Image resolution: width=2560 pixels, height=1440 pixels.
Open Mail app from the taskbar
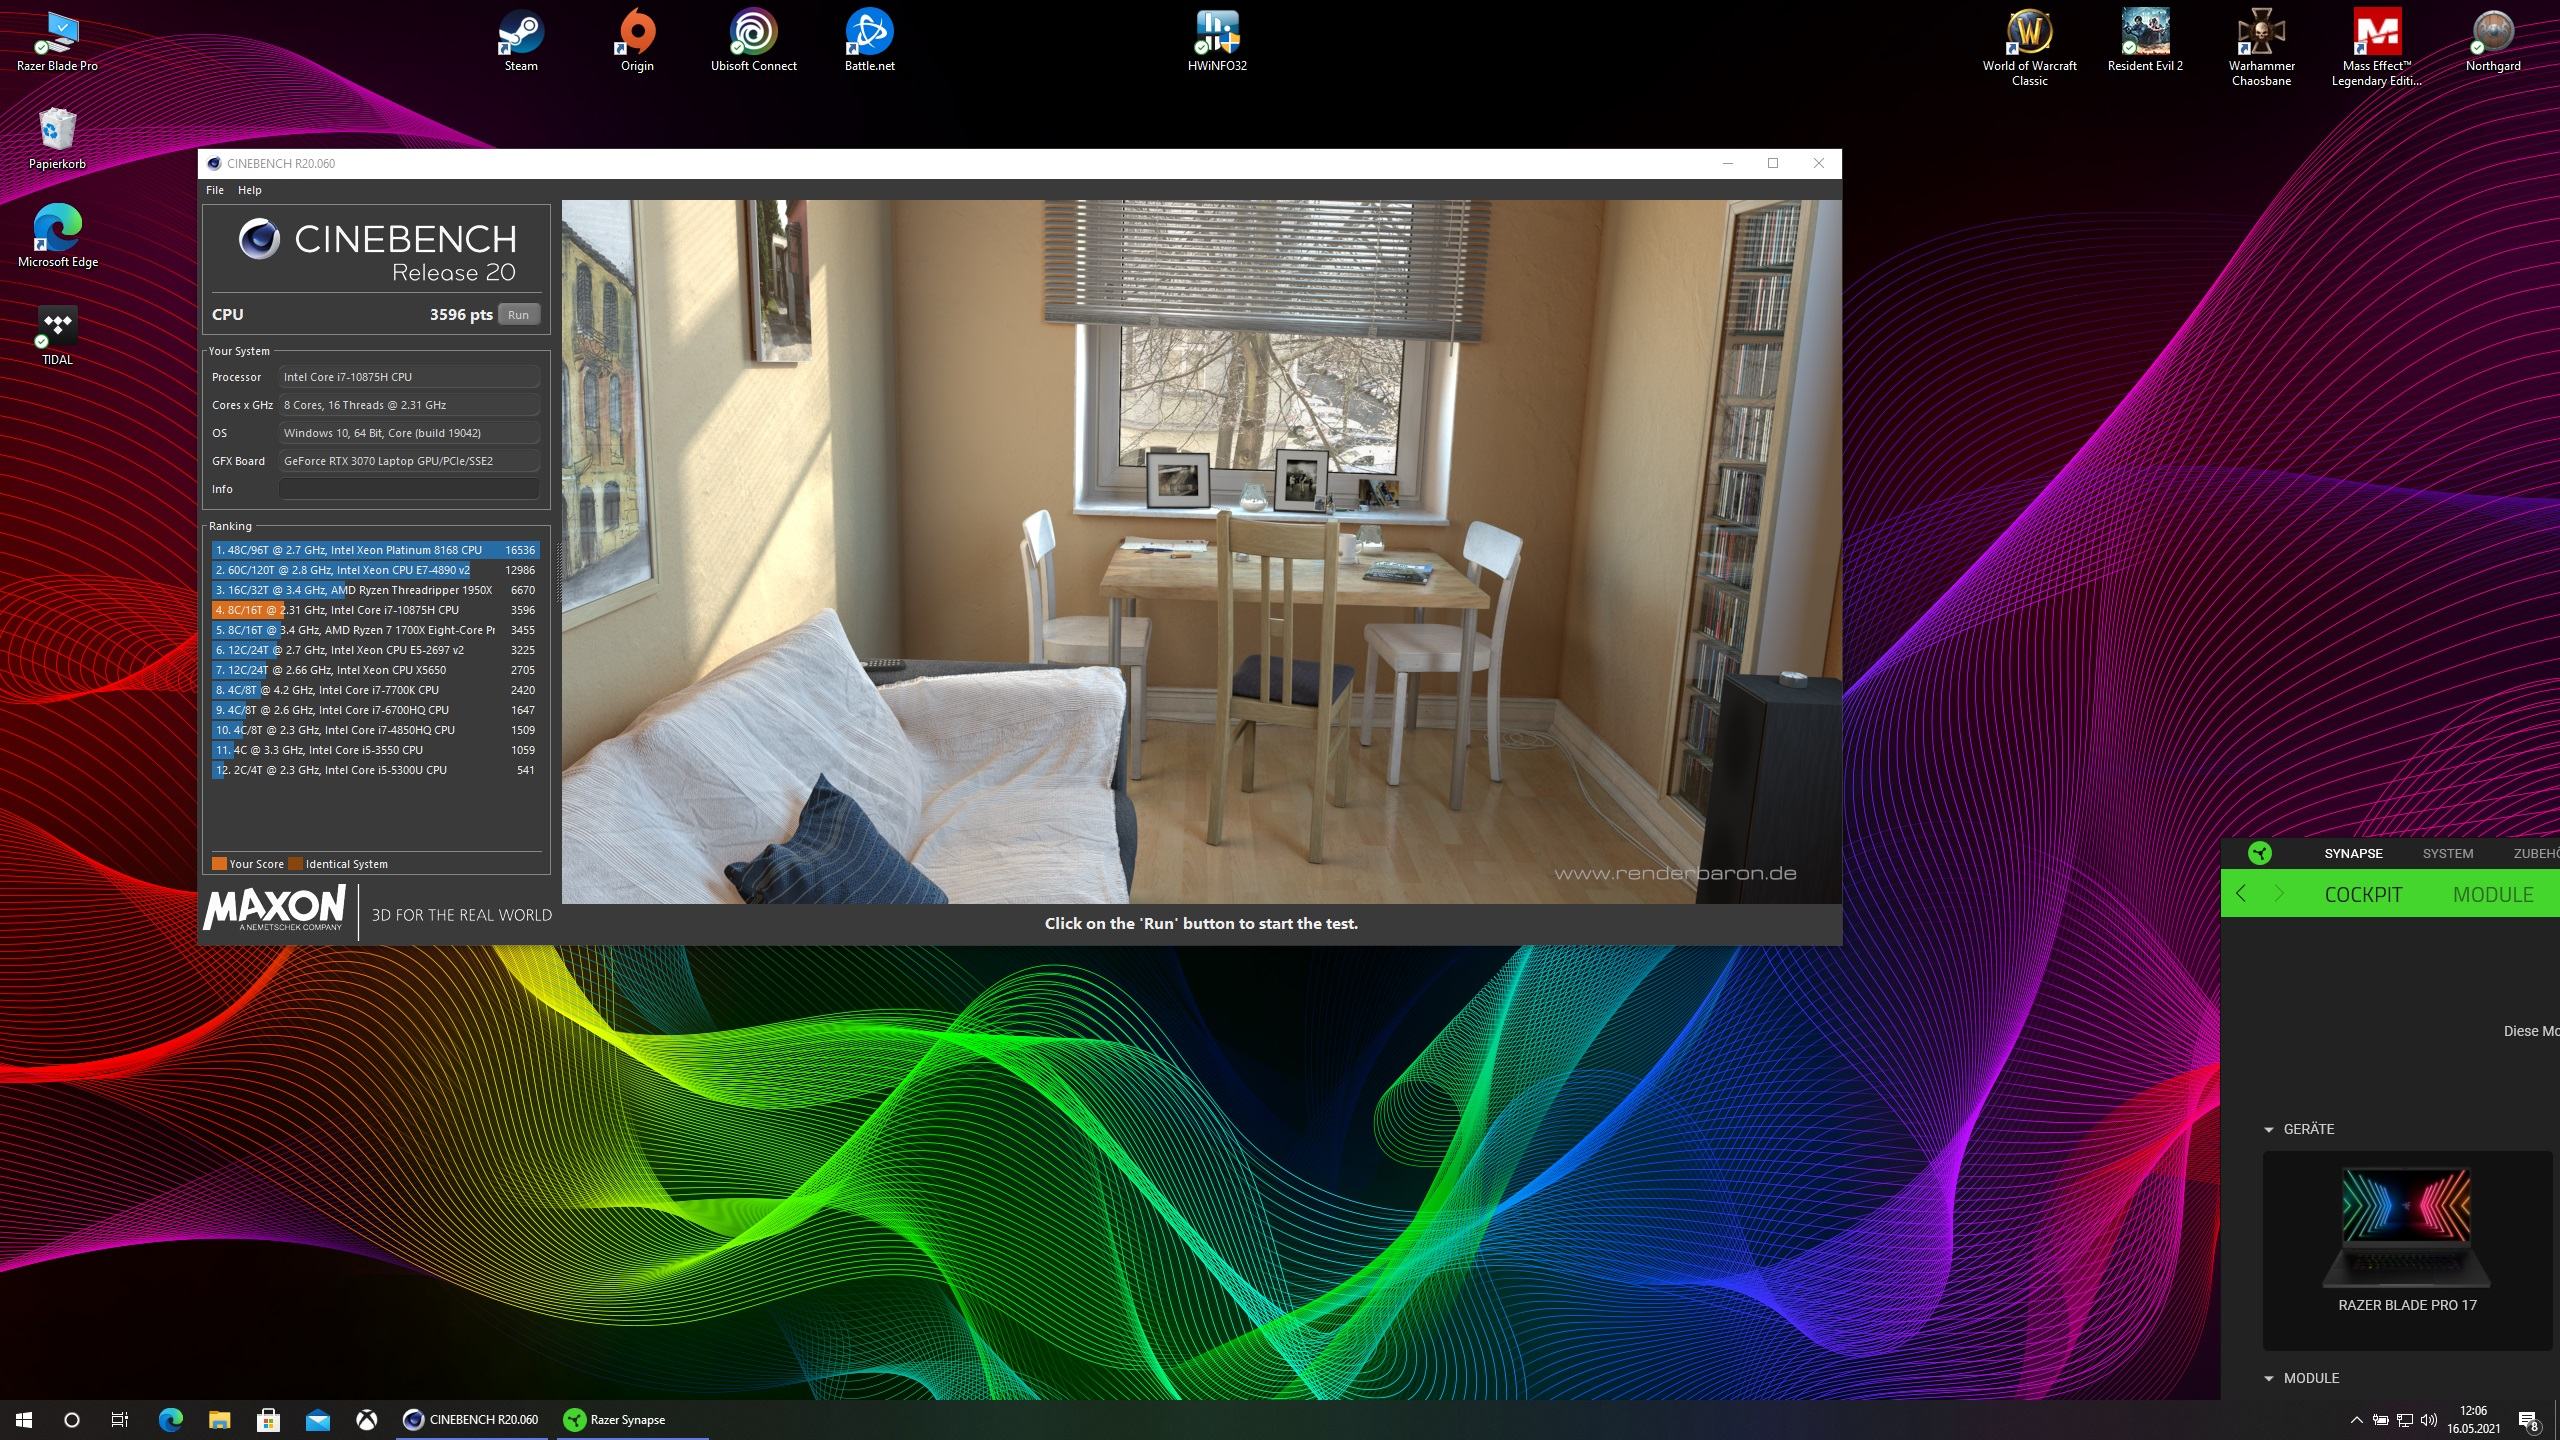pyautogui.click(x=318, y=1419)
